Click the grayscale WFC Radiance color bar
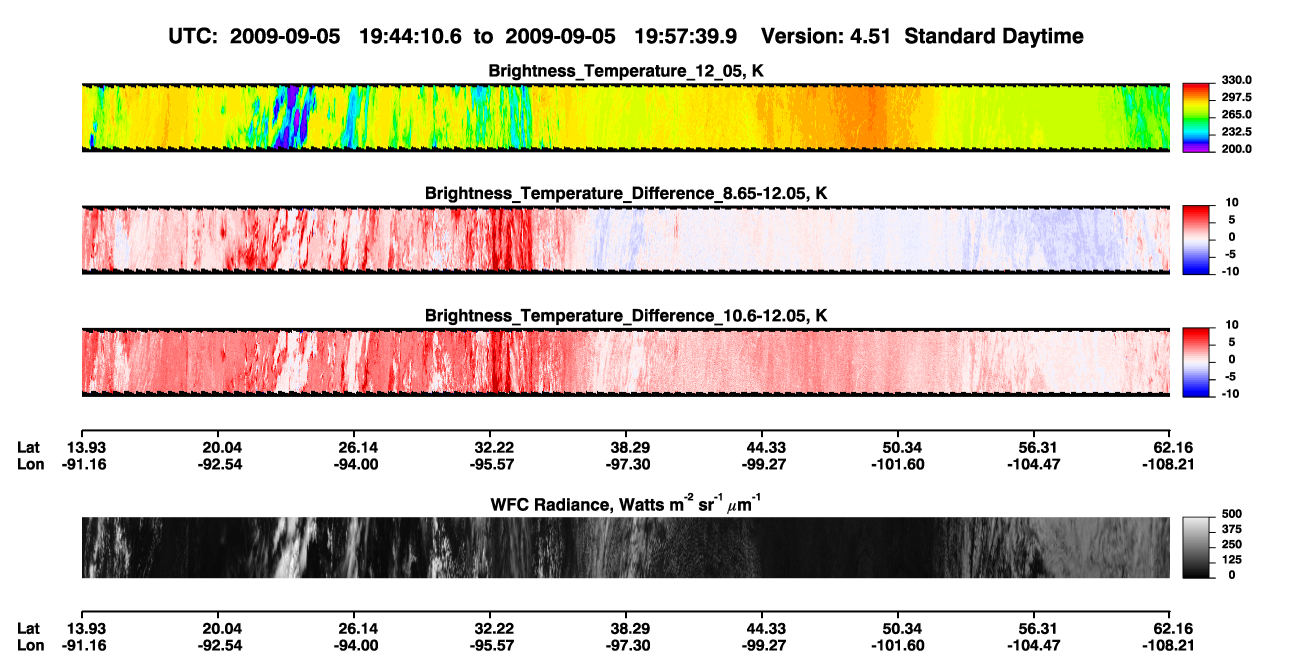Screen dimensions: 1300x667 pos(1197,547)
